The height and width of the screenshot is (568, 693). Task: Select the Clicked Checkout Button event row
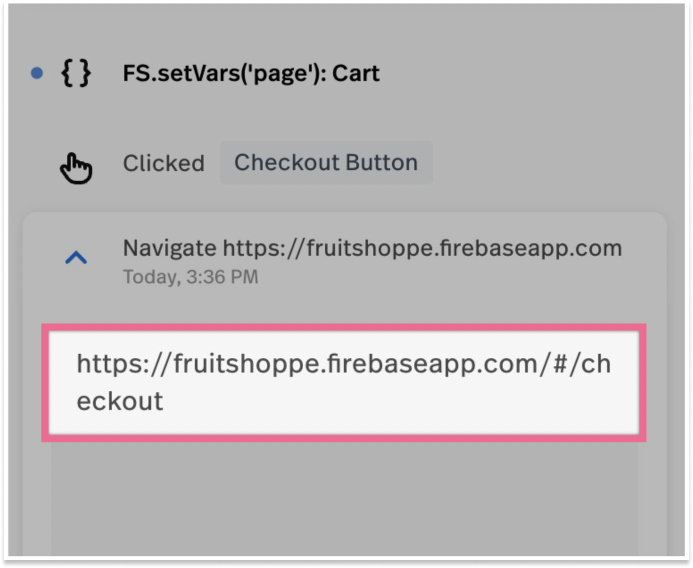(x=246, y=163)
